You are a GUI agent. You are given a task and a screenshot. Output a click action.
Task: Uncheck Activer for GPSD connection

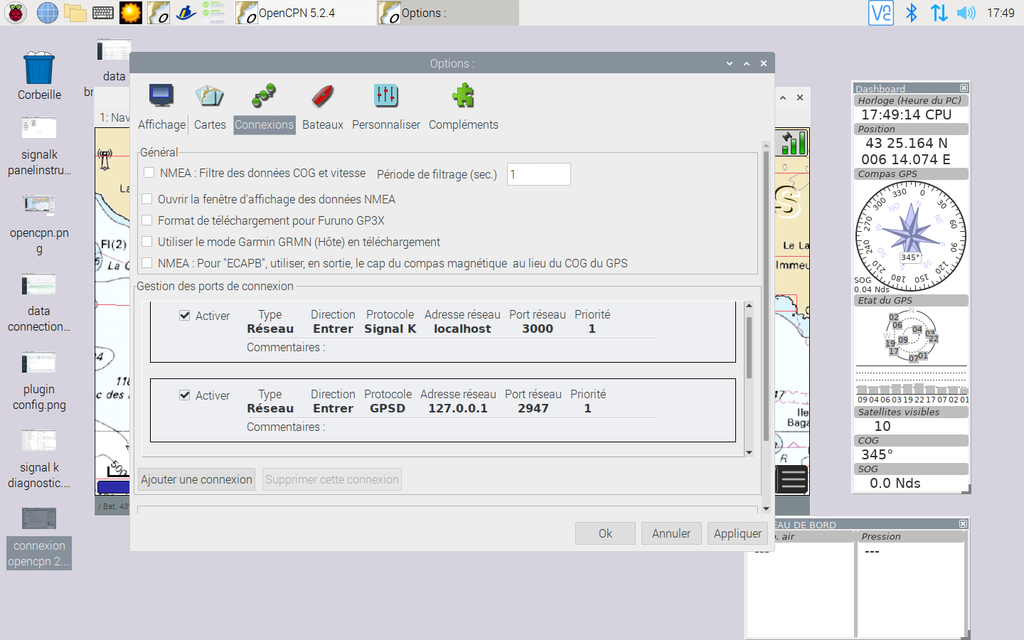[x=185, y=395]
